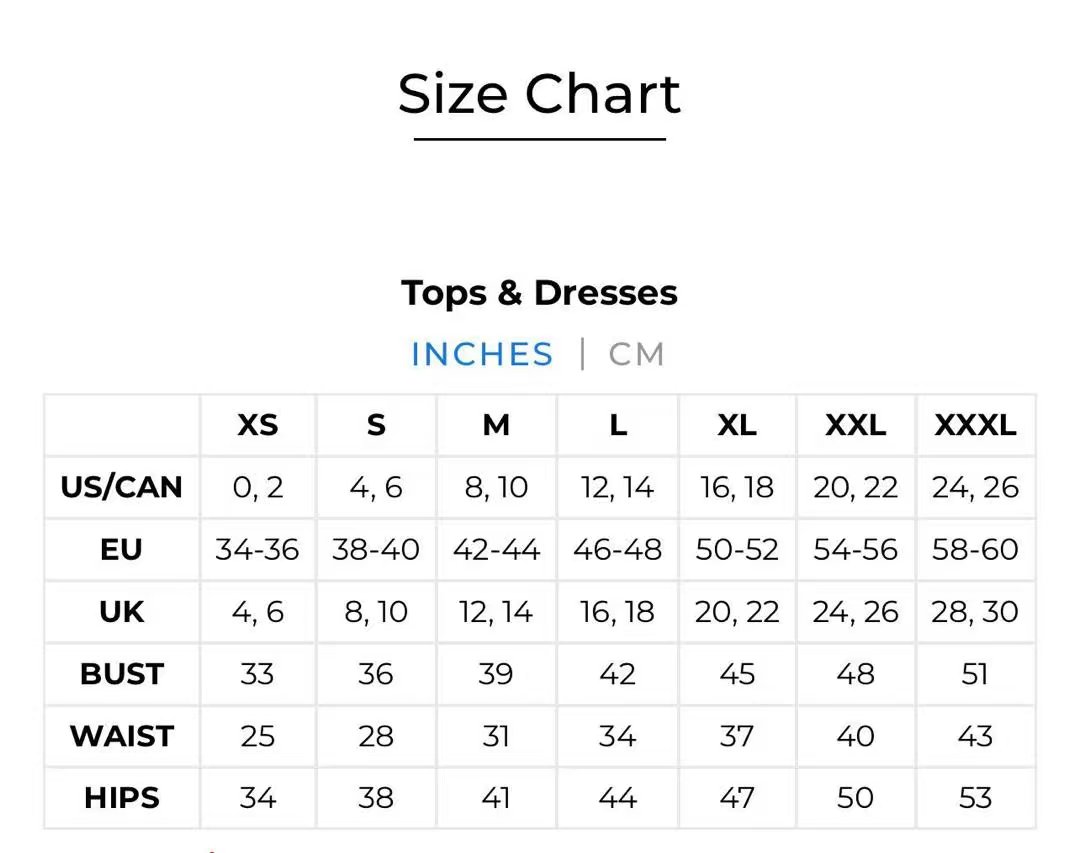Select the XS column header

point(257,425)
